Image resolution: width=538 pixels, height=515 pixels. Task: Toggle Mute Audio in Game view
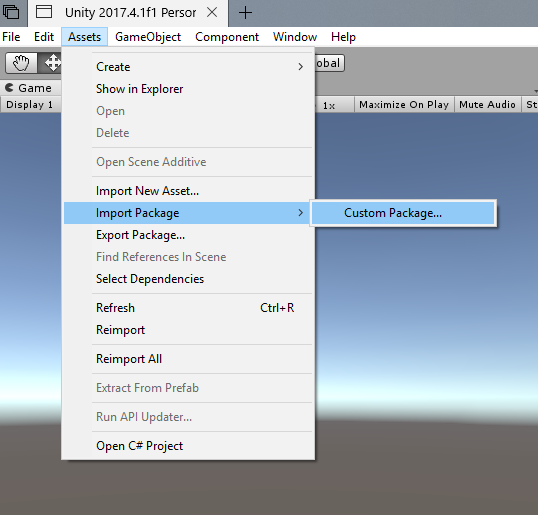click(x=487, y=104)
